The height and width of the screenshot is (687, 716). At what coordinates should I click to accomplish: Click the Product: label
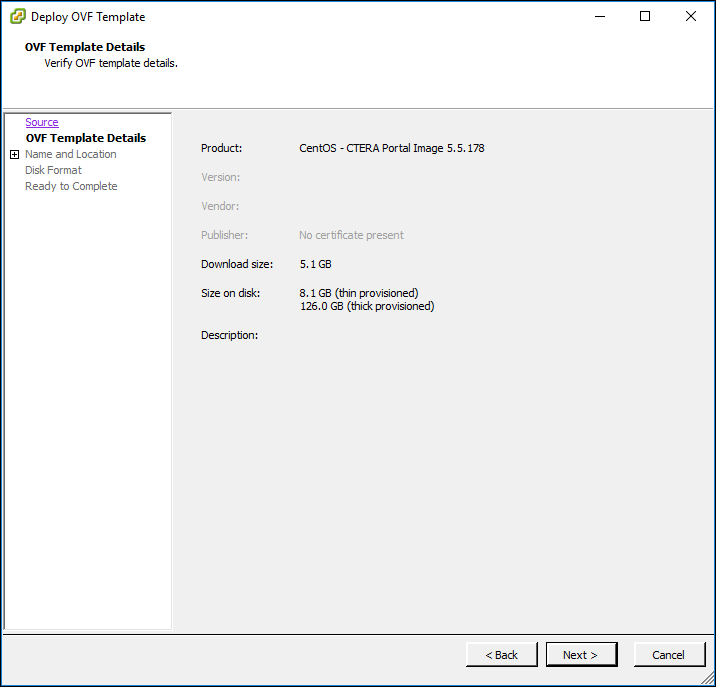point(221,148)
